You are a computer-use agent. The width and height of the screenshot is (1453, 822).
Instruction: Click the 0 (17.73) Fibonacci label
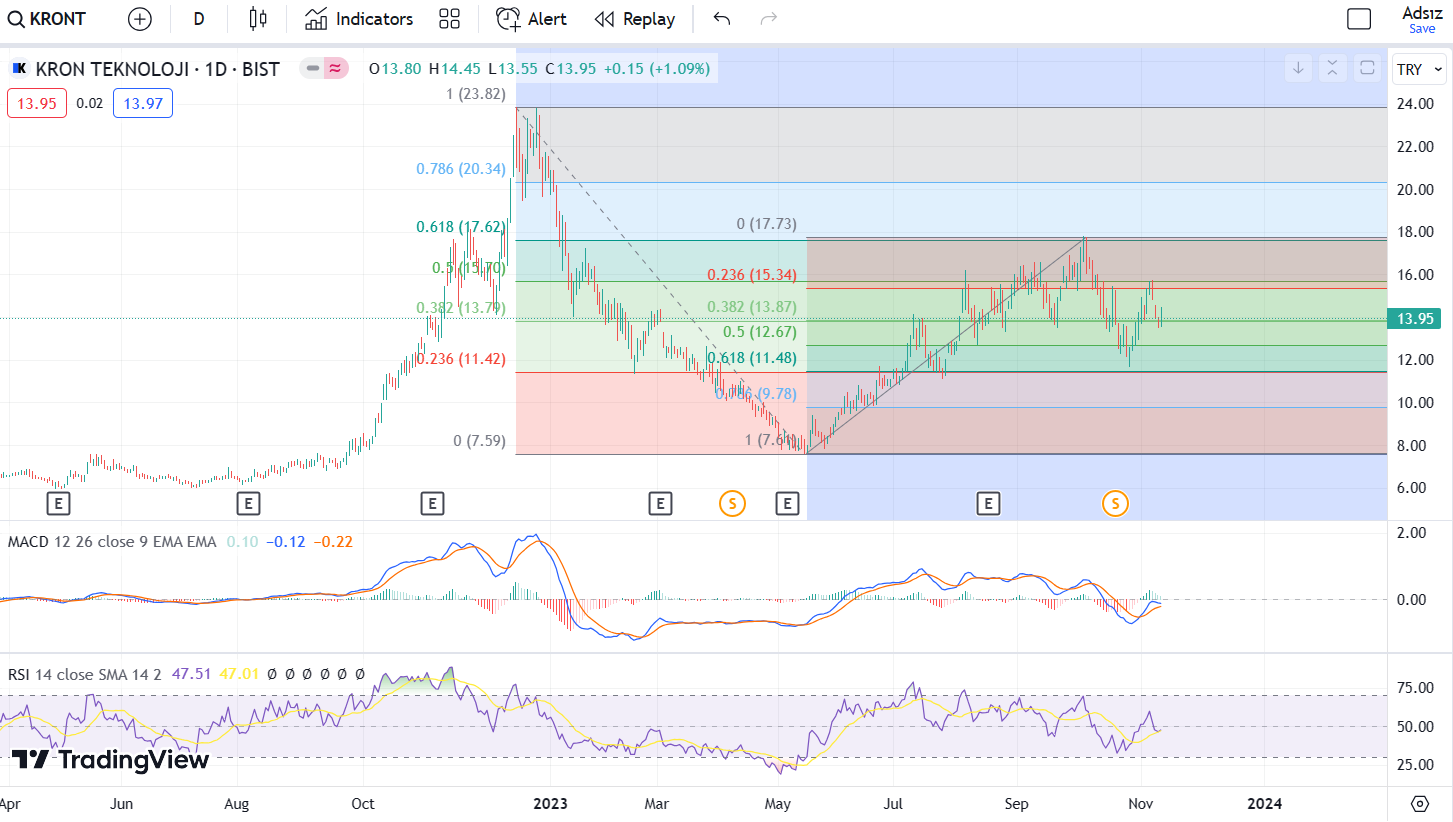click(767, 224)
